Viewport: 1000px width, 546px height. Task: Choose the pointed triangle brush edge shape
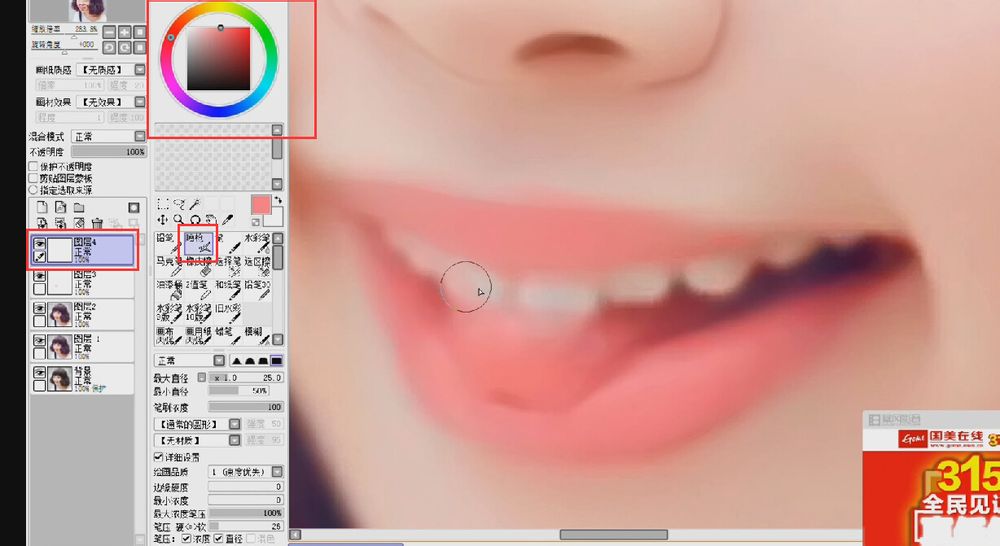coord(237,361)
